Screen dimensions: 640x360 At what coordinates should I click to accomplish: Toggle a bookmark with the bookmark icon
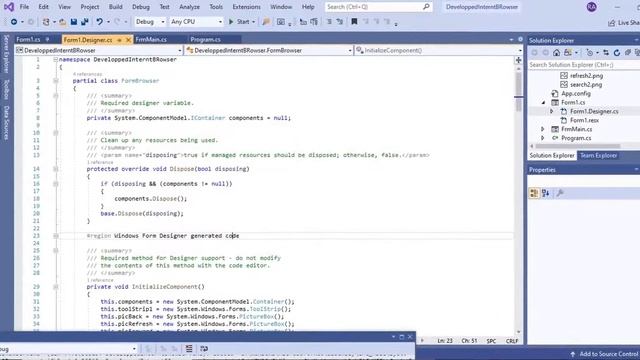354,22
